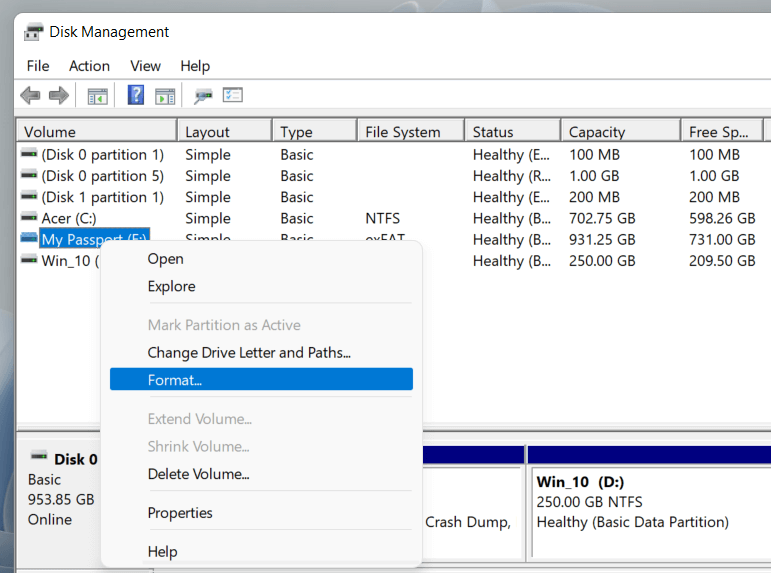
Task: Select Delete Volume... in context menu
Action: (x=198, y=474)
